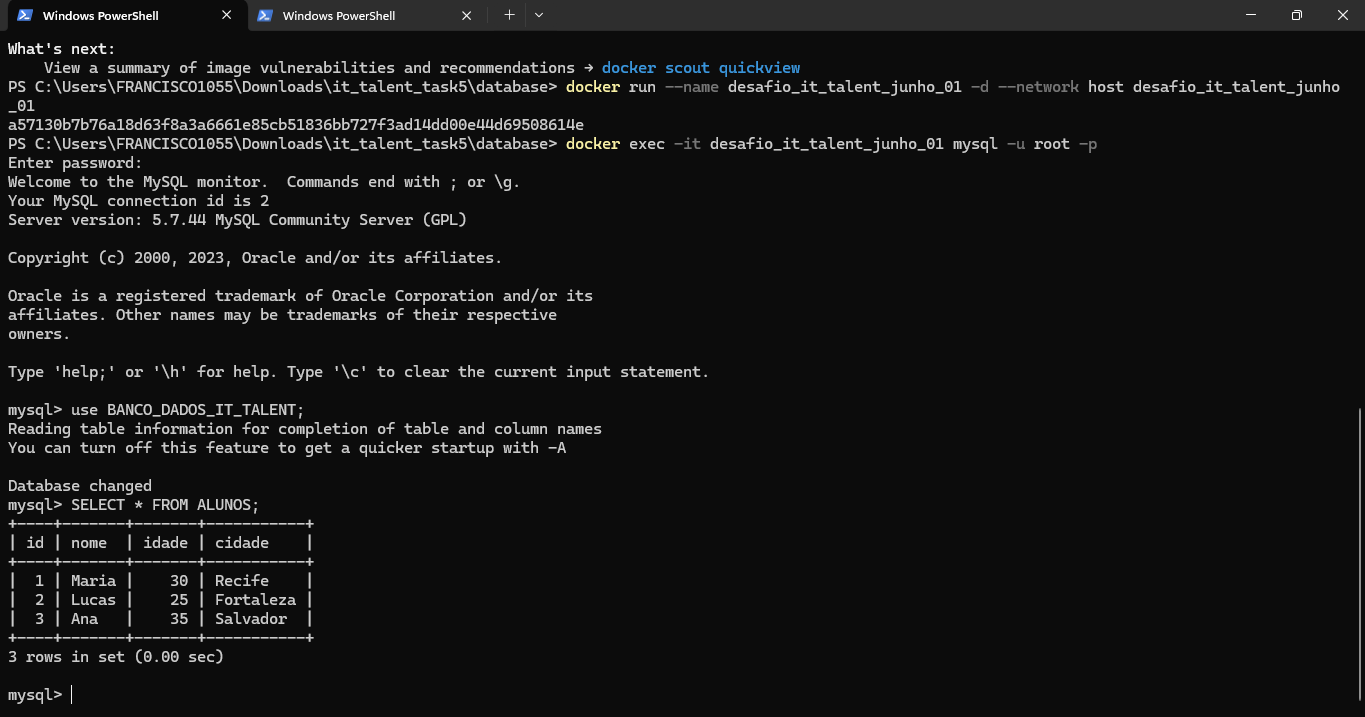Screen dimensions: 1365x717
Task: Click the 'Lucas' cell in results table
Action: point(93,600)
